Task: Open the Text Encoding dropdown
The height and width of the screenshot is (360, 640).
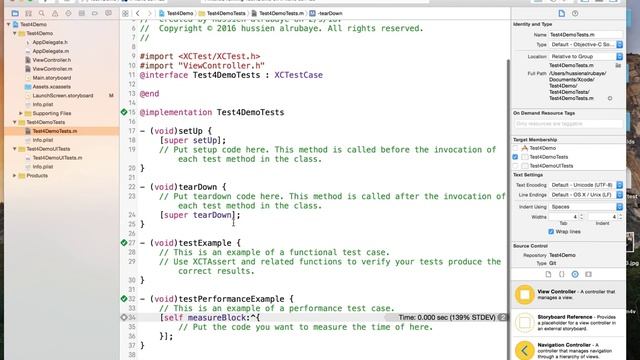Action: [x=586, y=185]
